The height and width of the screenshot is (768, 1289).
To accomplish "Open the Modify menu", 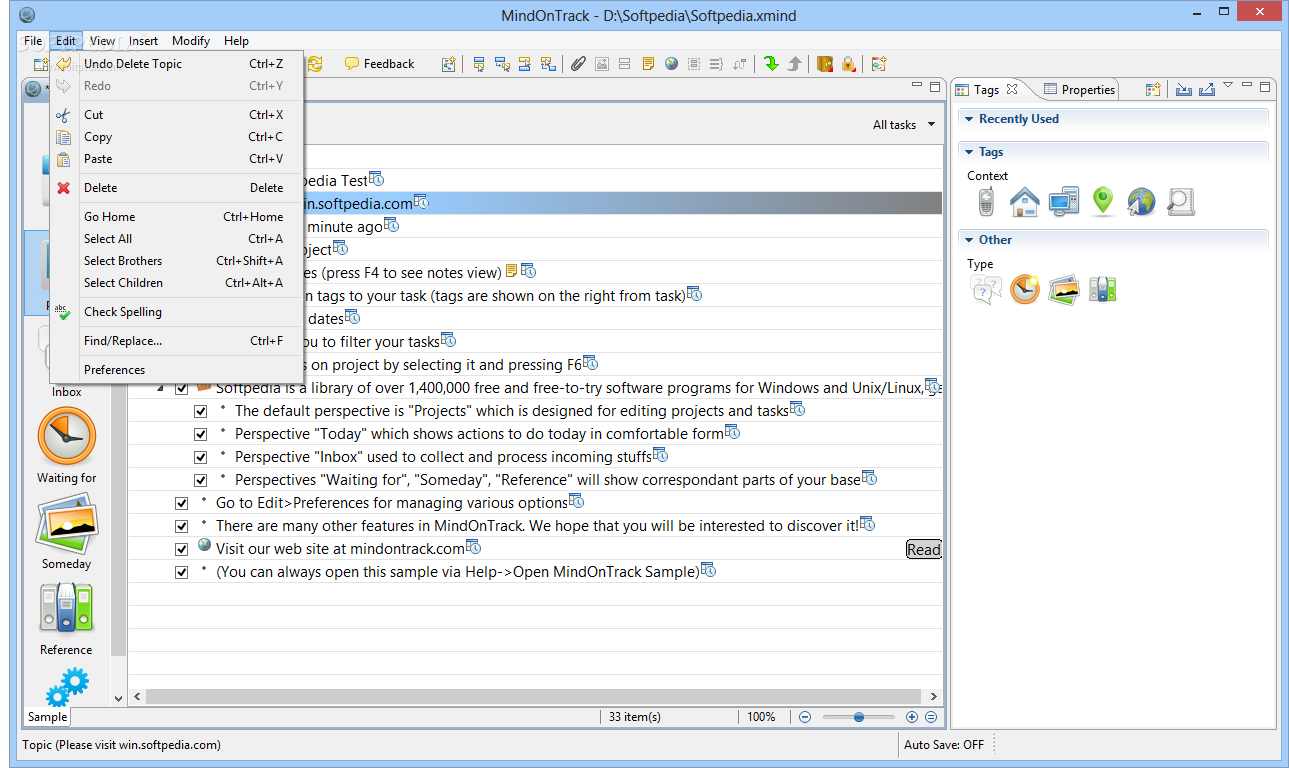I will point(191,41).
